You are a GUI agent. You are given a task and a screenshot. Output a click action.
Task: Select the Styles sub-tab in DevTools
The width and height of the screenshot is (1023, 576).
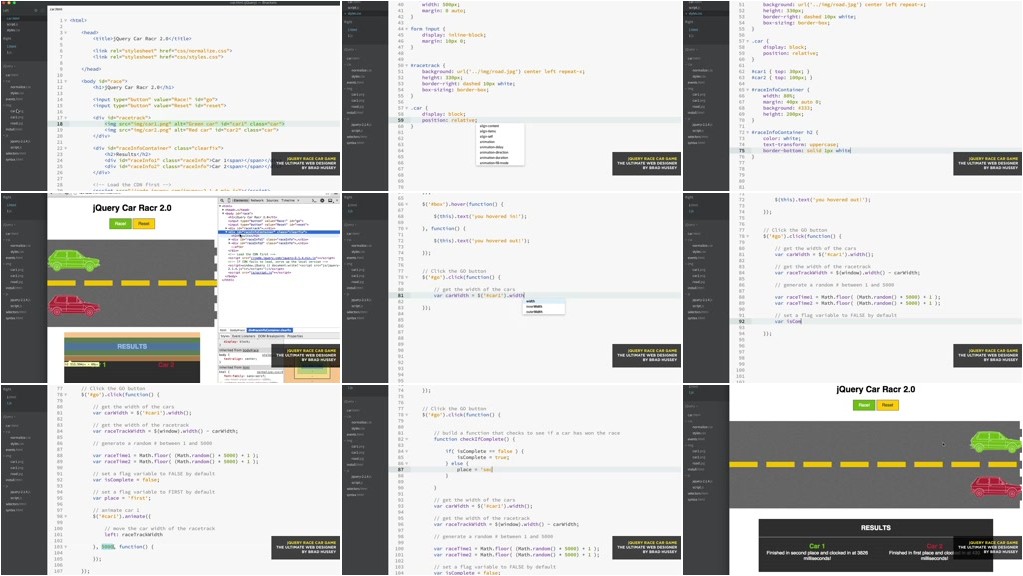point(225,336)
